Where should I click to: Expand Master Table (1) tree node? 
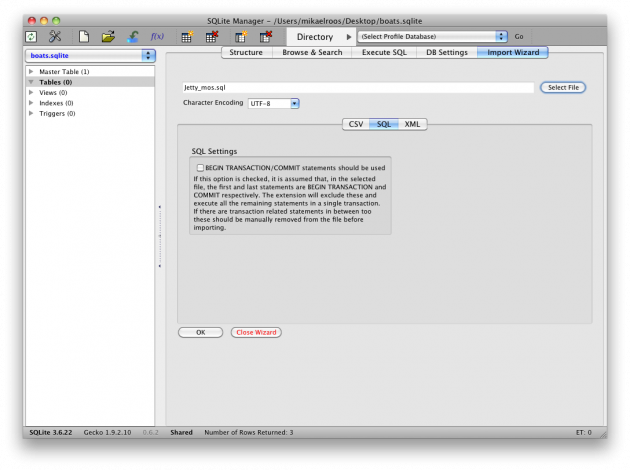[31, 72]
